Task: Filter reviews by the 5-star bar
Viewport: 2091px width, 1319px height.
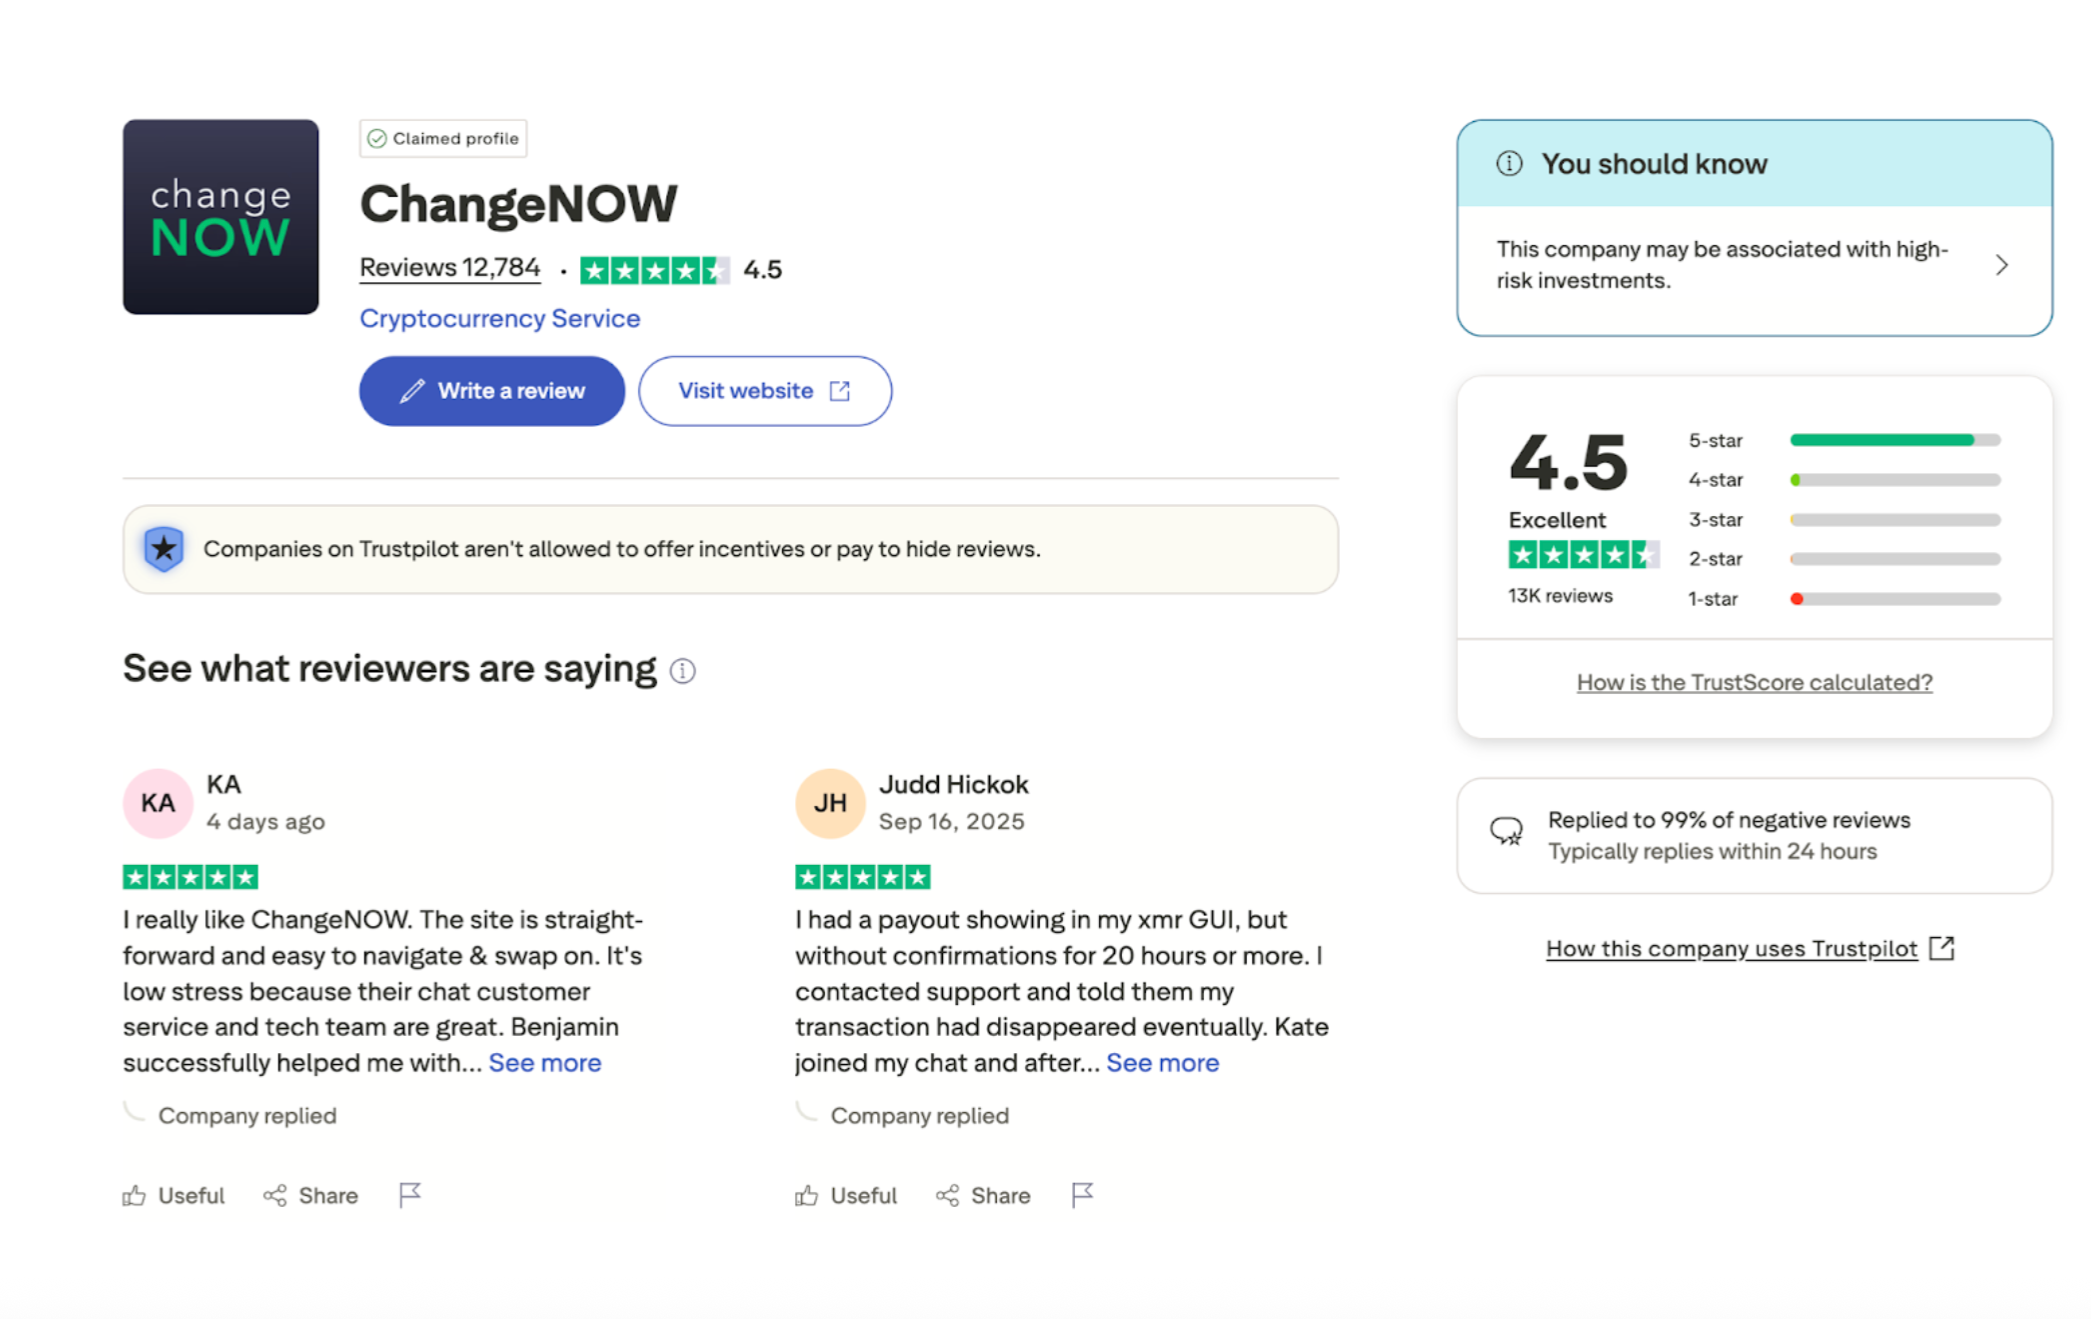Action: tap(1894, 440)
